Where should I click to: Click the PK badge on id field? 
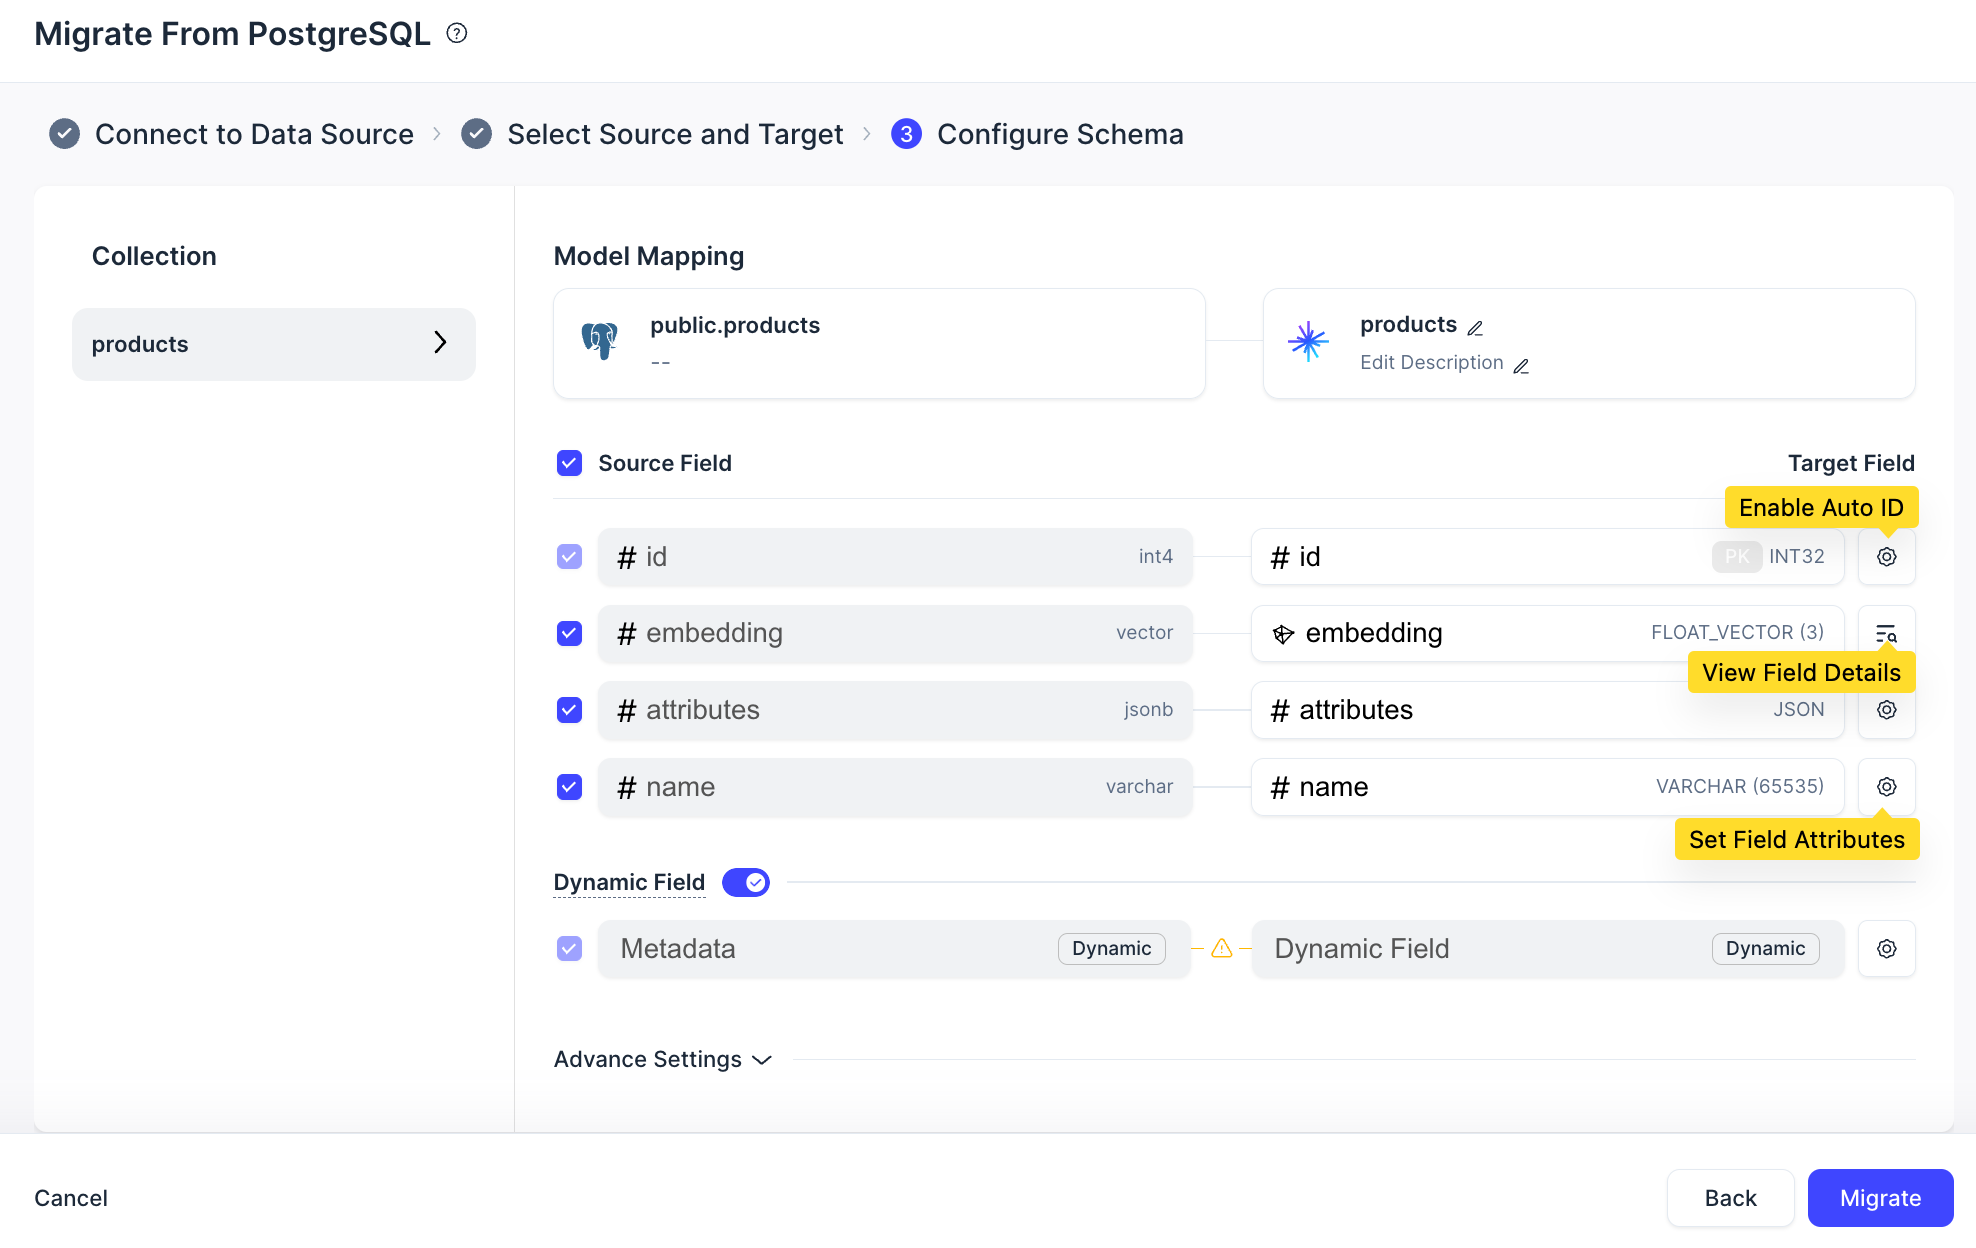[1736, 557]
